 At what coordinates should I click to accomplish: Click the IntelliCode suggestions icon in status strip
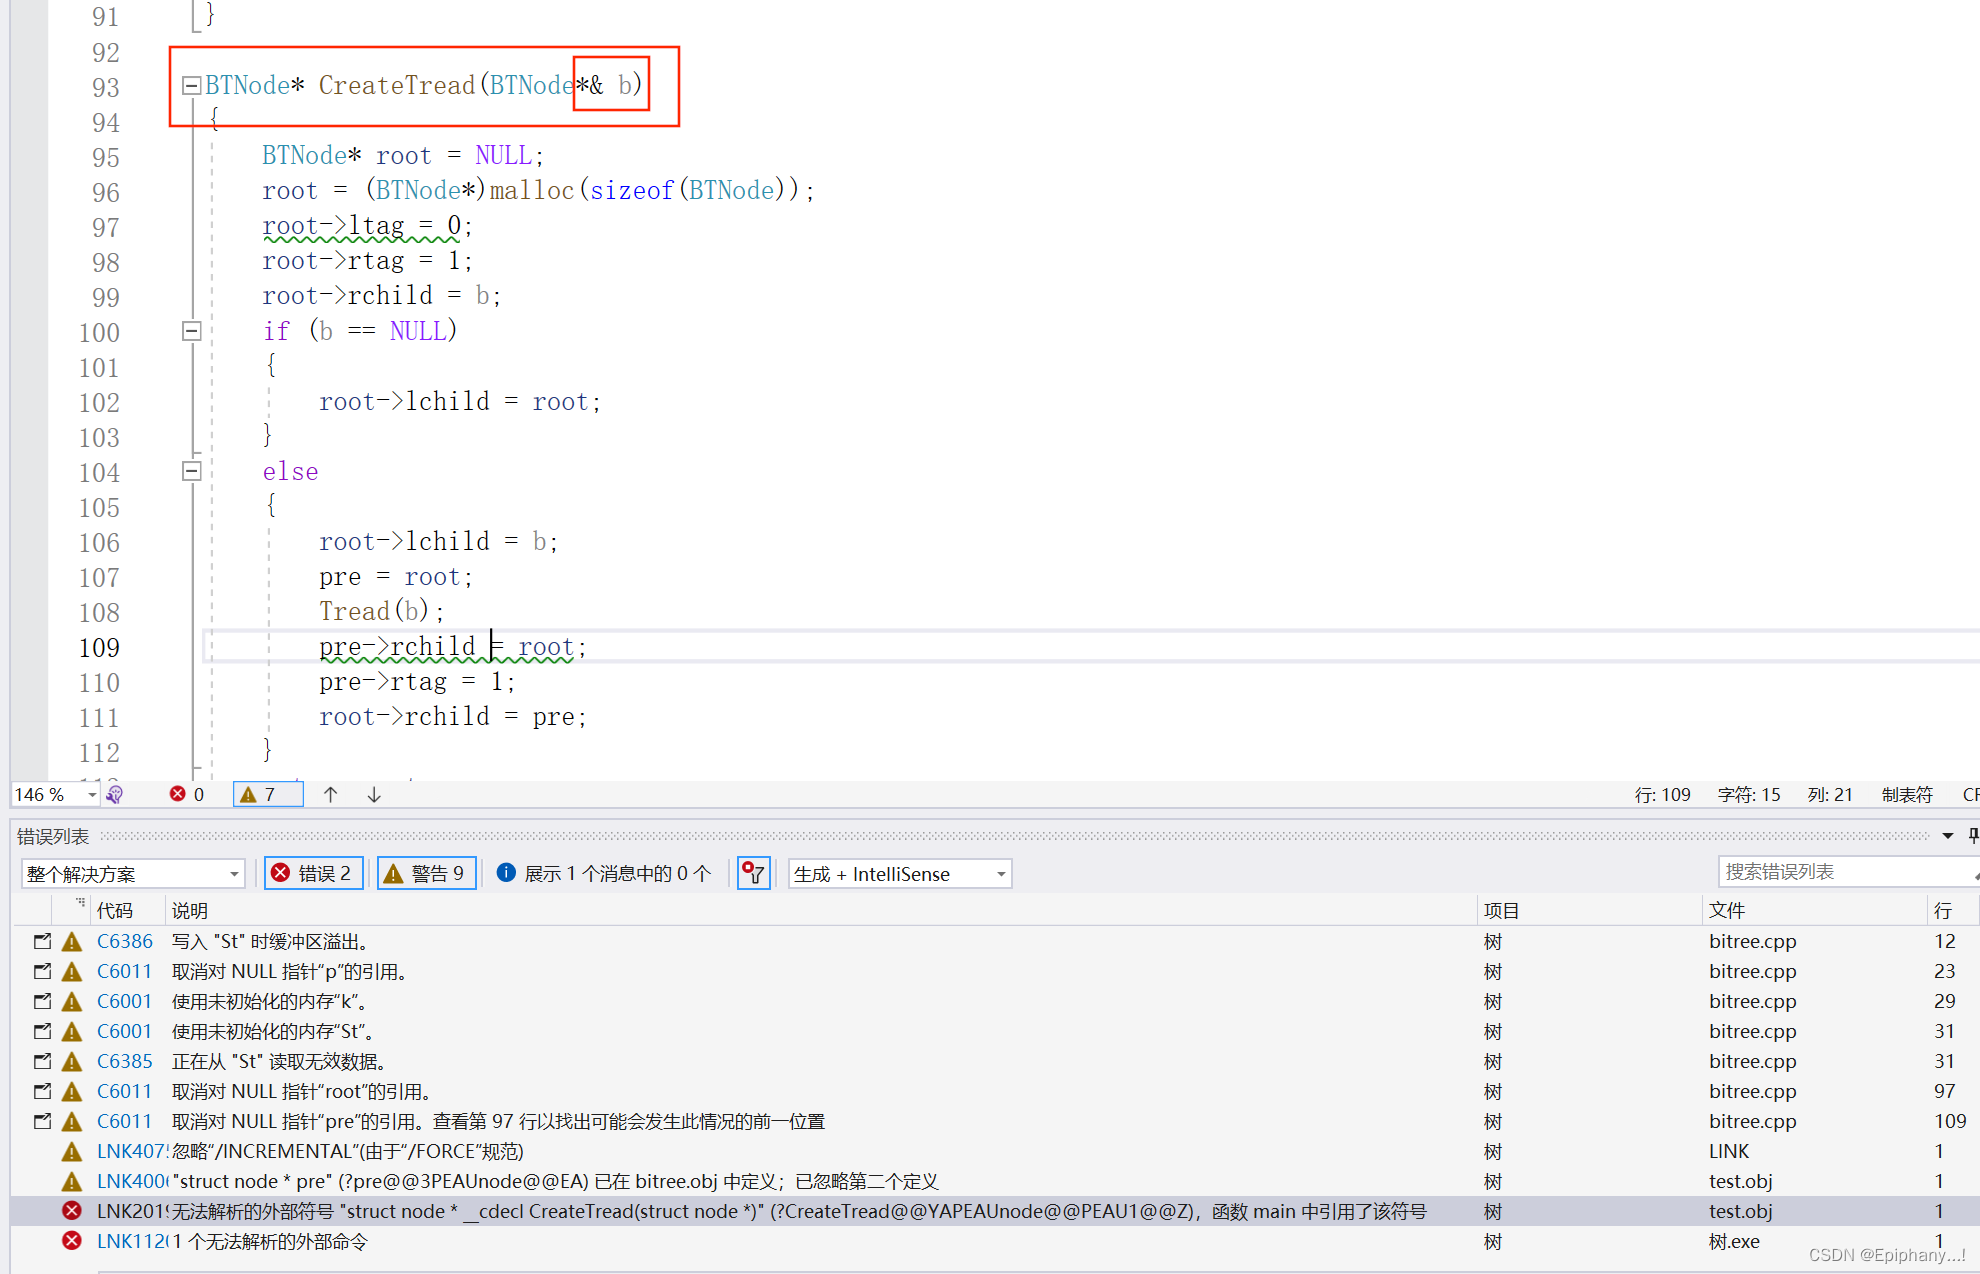click(115, 794)
